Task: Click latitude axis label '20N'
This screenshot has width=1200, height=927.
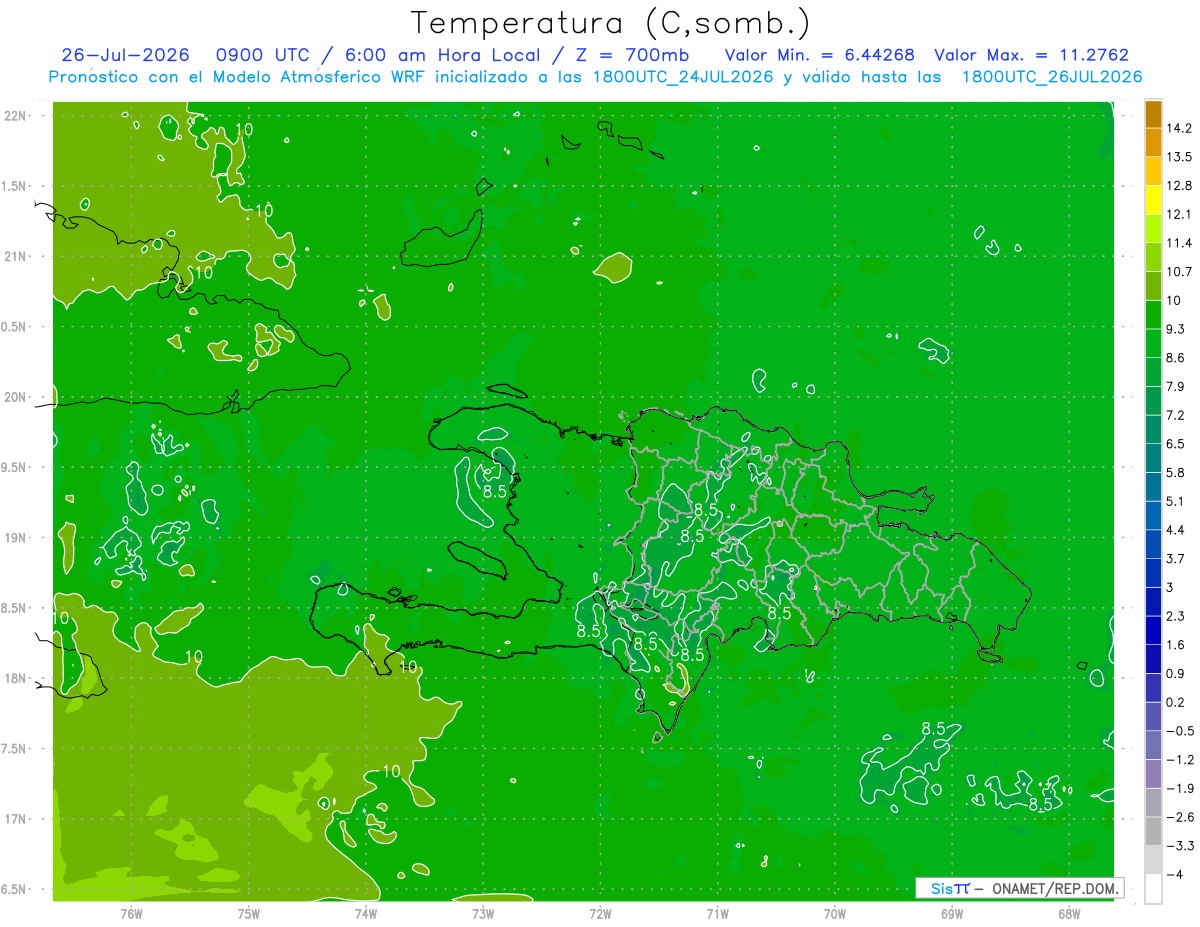Action: coord(15,397)
